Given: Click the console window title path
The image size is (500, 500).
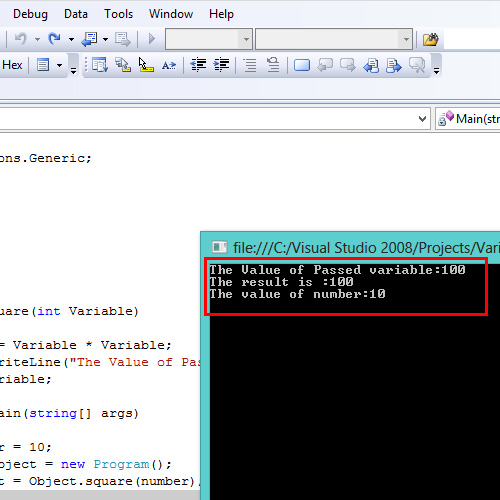Looking at the screenshot, I should pos(366,248).
